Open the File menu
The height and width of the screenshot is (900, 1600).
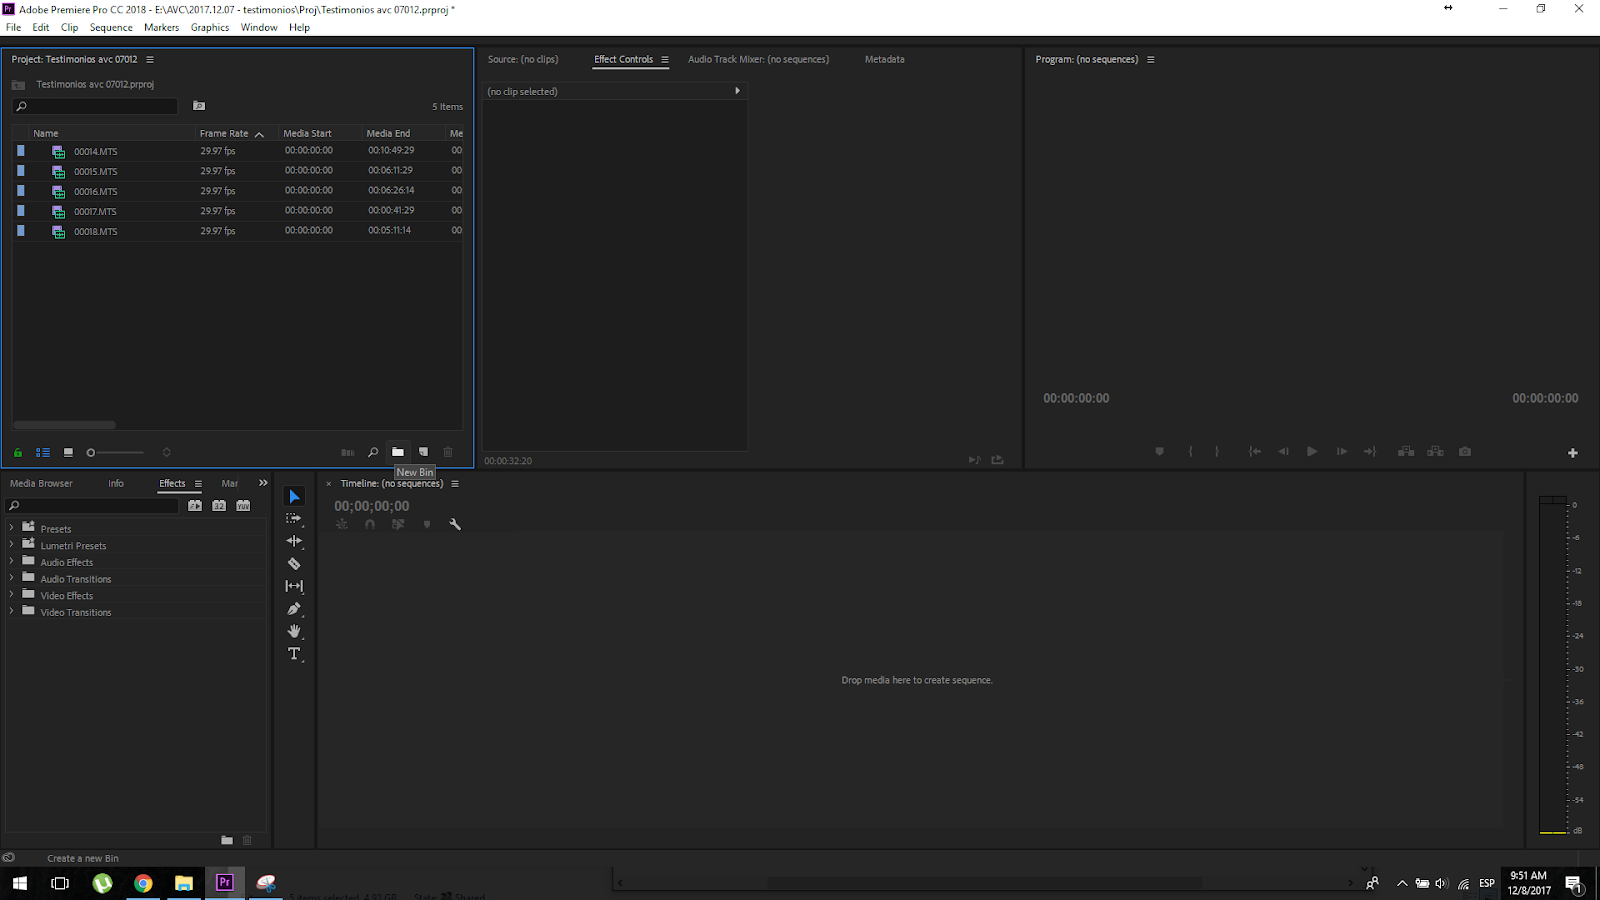point(14,28)
